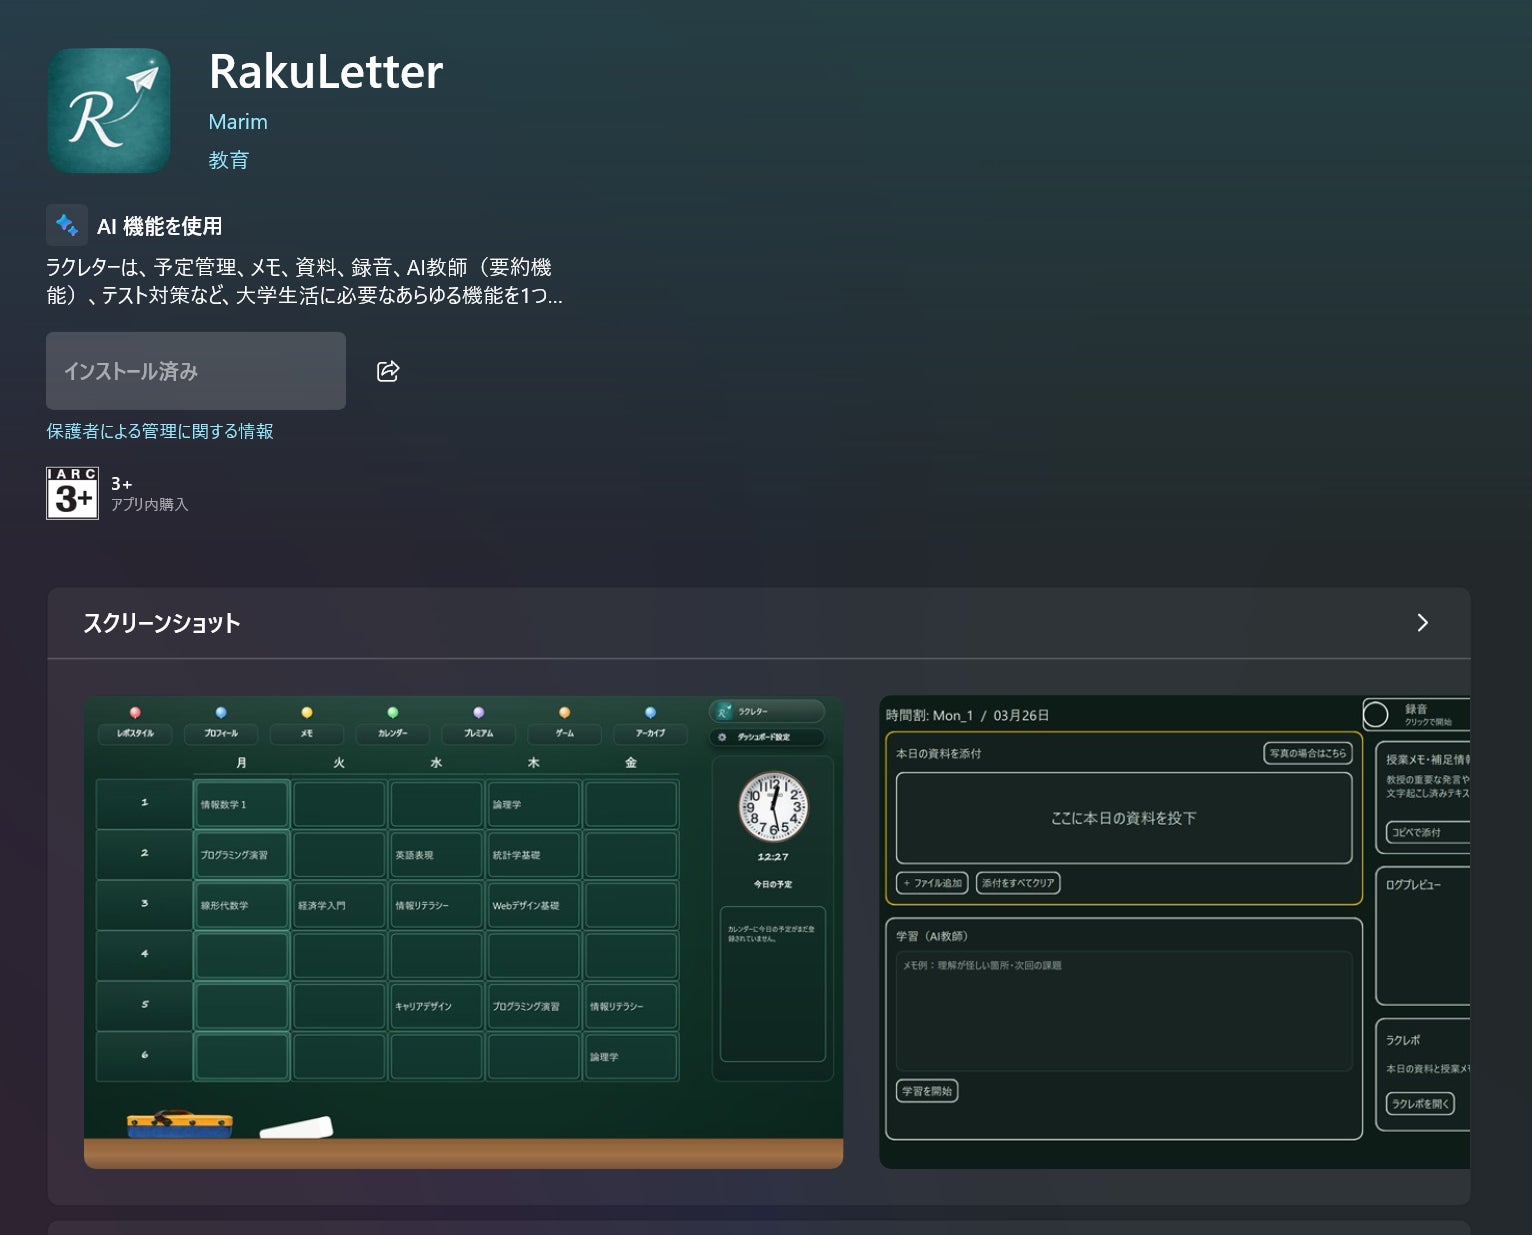Screen dimensions: 1532x1235
Task: Click the RakuLetter app logo icon
Action: coord(109,111)
